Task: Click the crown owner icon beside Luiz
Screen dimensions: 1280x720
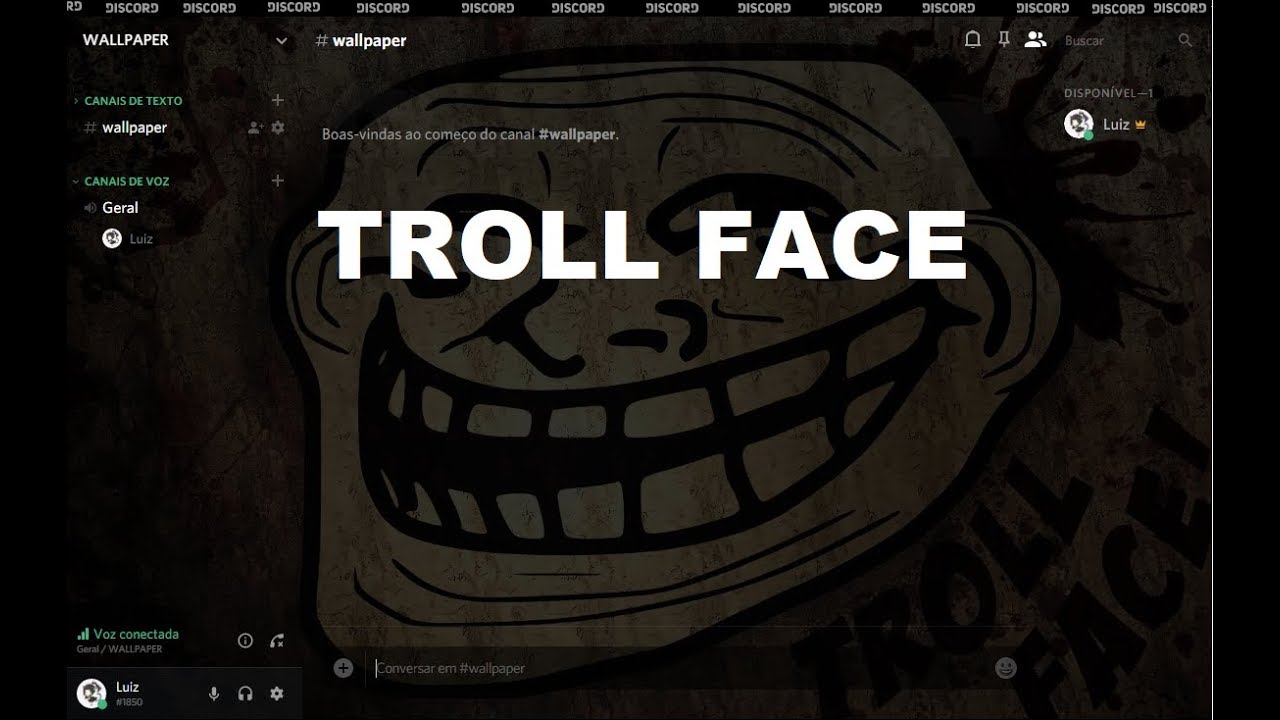Action: tap(1140, 126)
